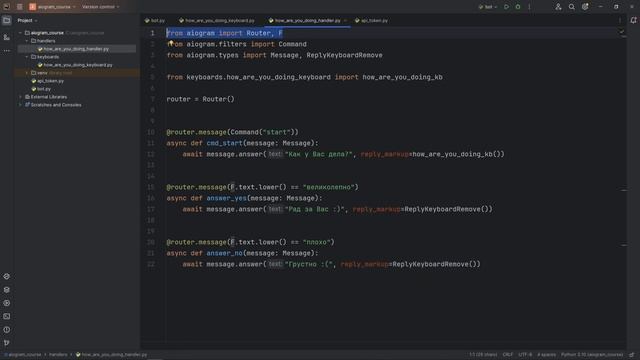Expand Scratches and Consoles node
This screenshot has width=640, height=360.
[x=20, y=105]
